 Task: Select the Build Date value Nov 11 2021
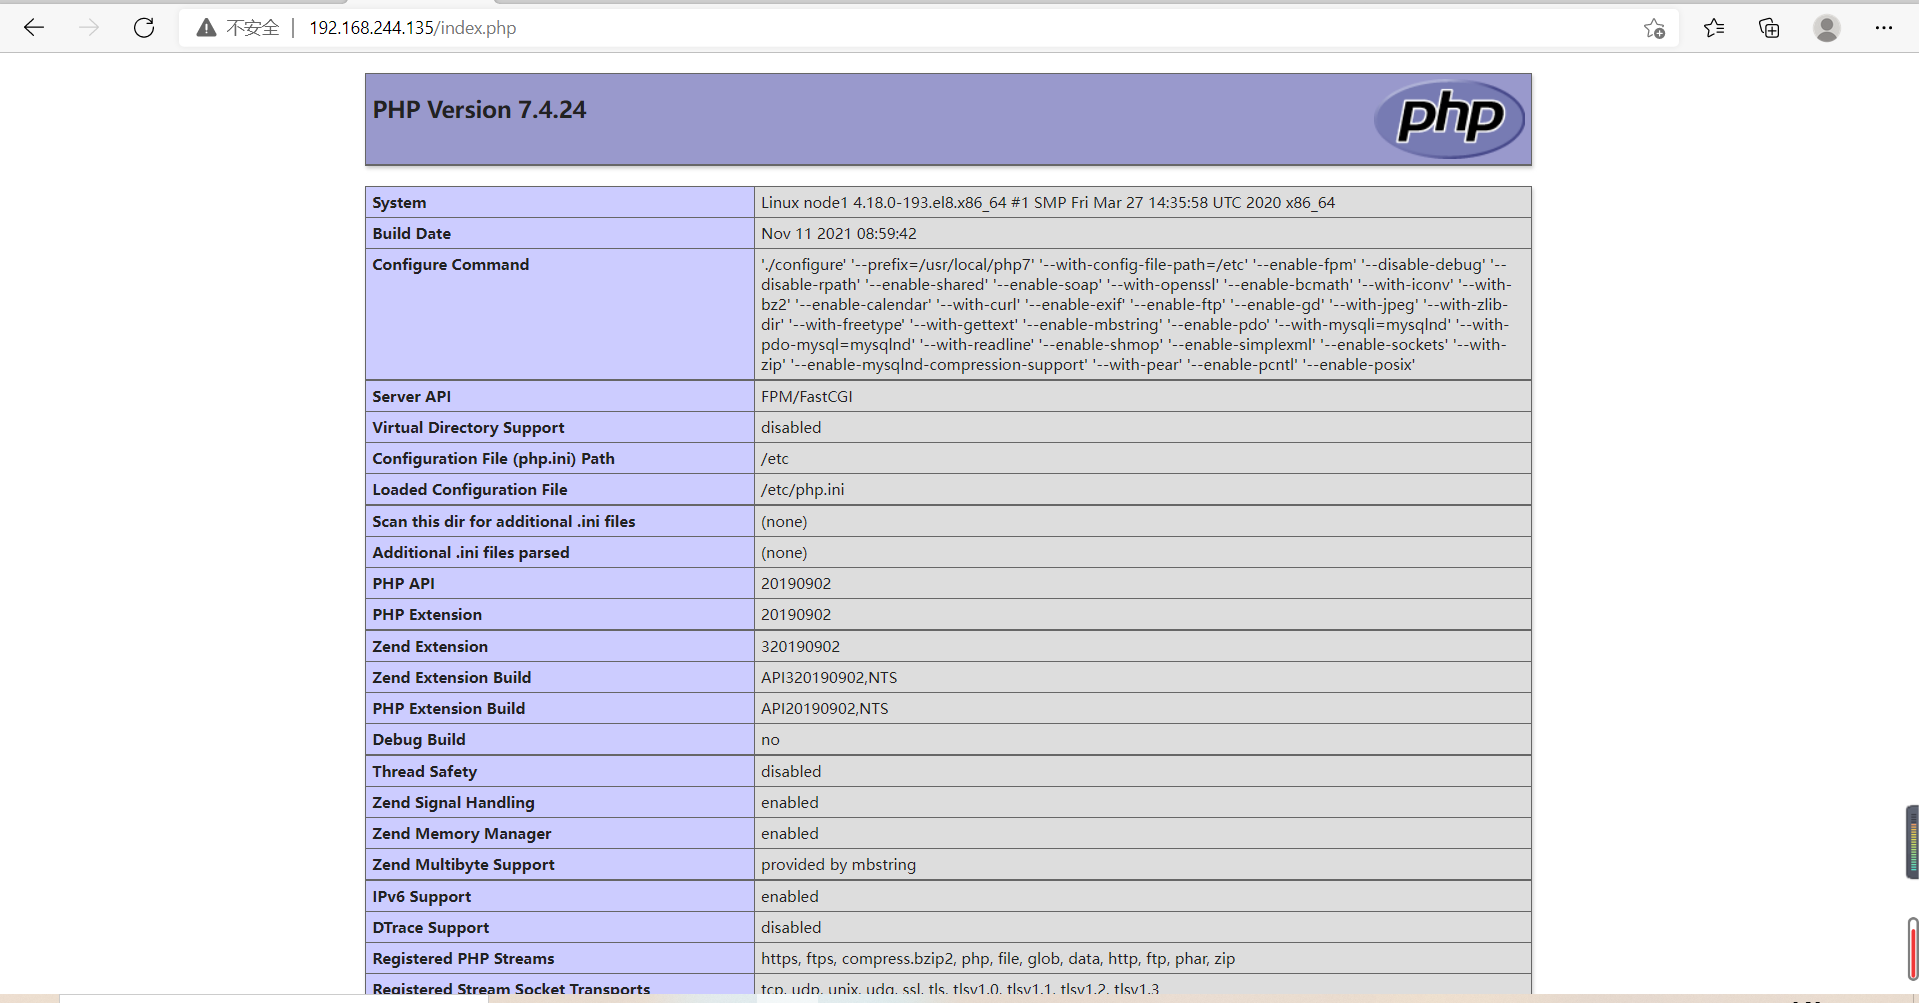coord(838,233)
